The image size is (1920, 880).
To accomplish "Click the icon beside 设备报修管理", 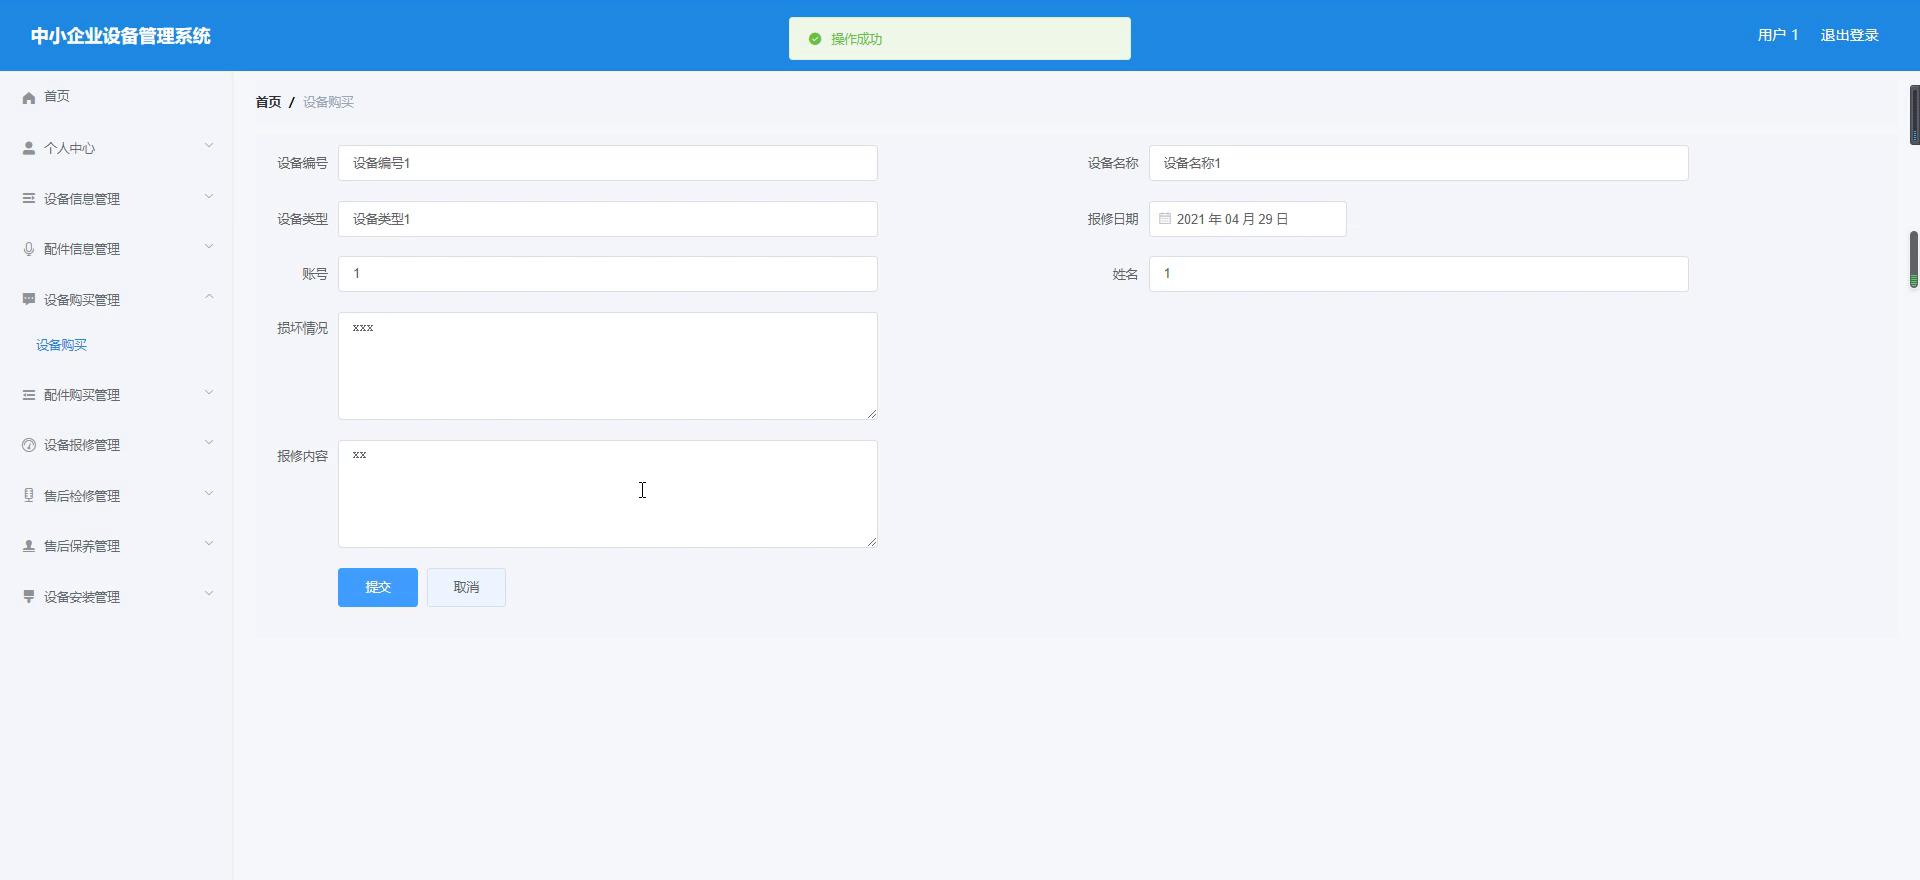I will tap(29, 445).
